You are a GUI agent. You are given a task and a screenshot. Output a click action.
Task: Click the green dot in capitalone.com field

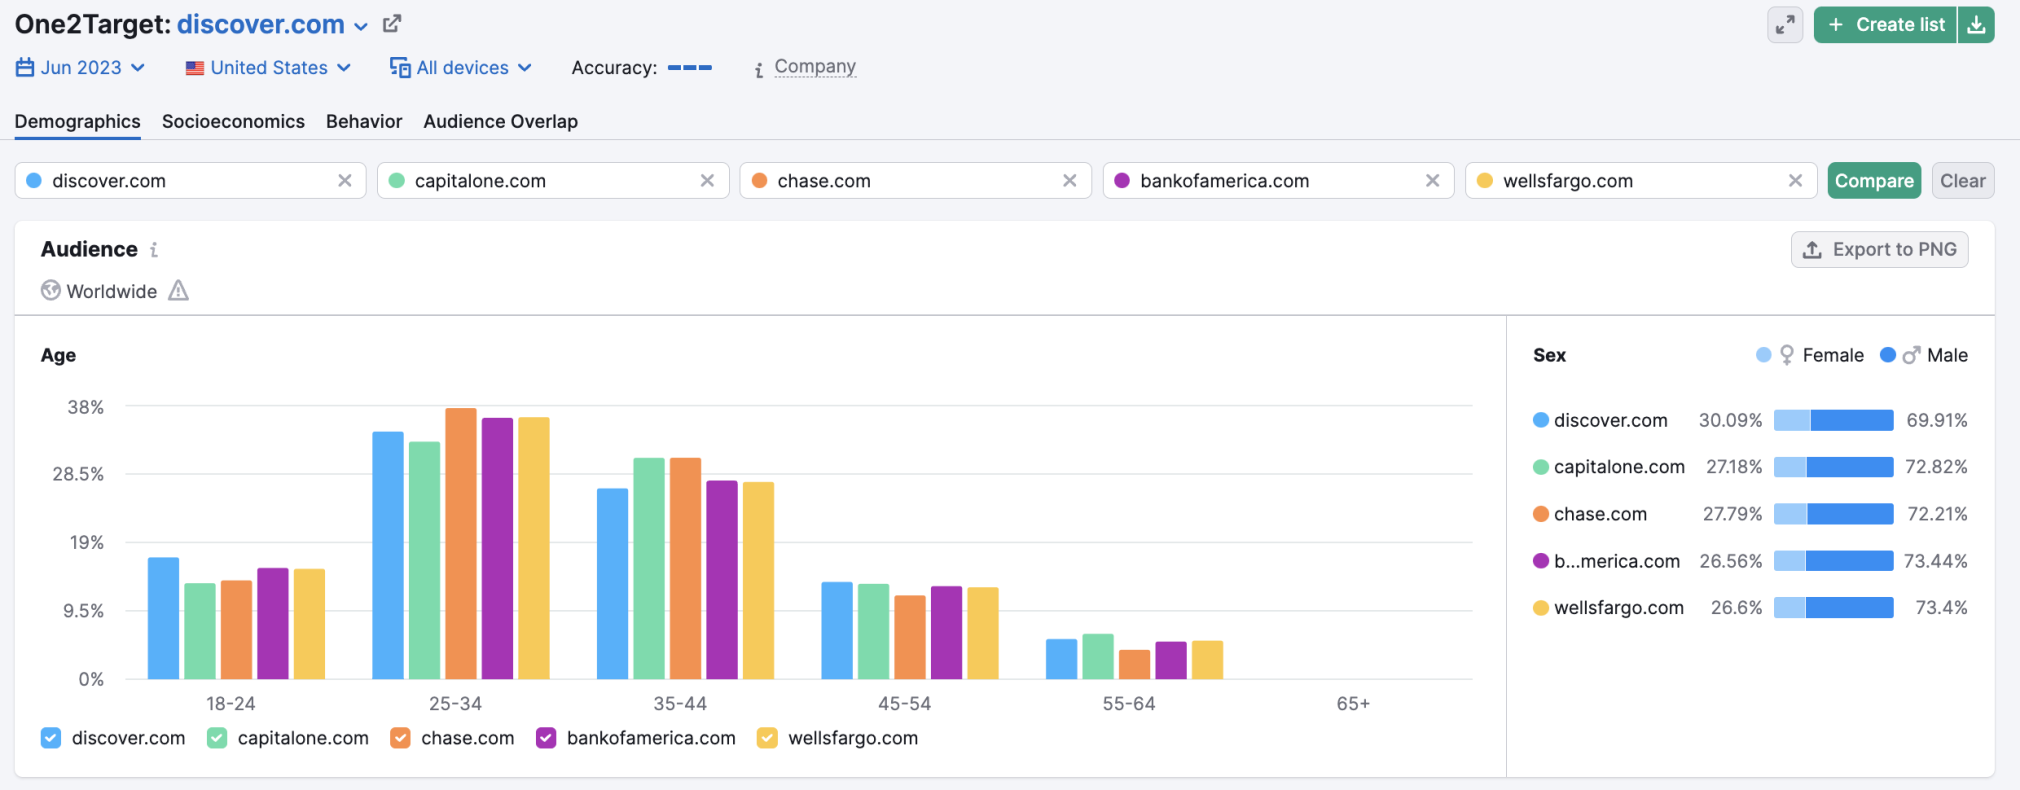click(x=396, y=181)
